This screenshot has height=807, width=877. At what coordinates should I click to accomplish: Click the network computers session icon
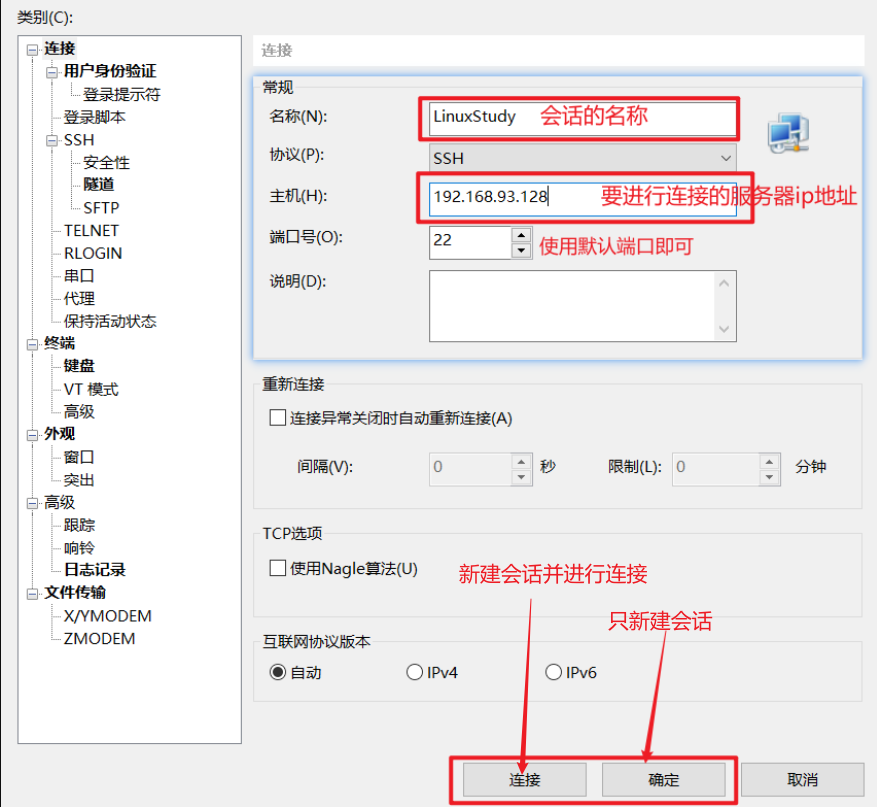[x=789, y=134]
